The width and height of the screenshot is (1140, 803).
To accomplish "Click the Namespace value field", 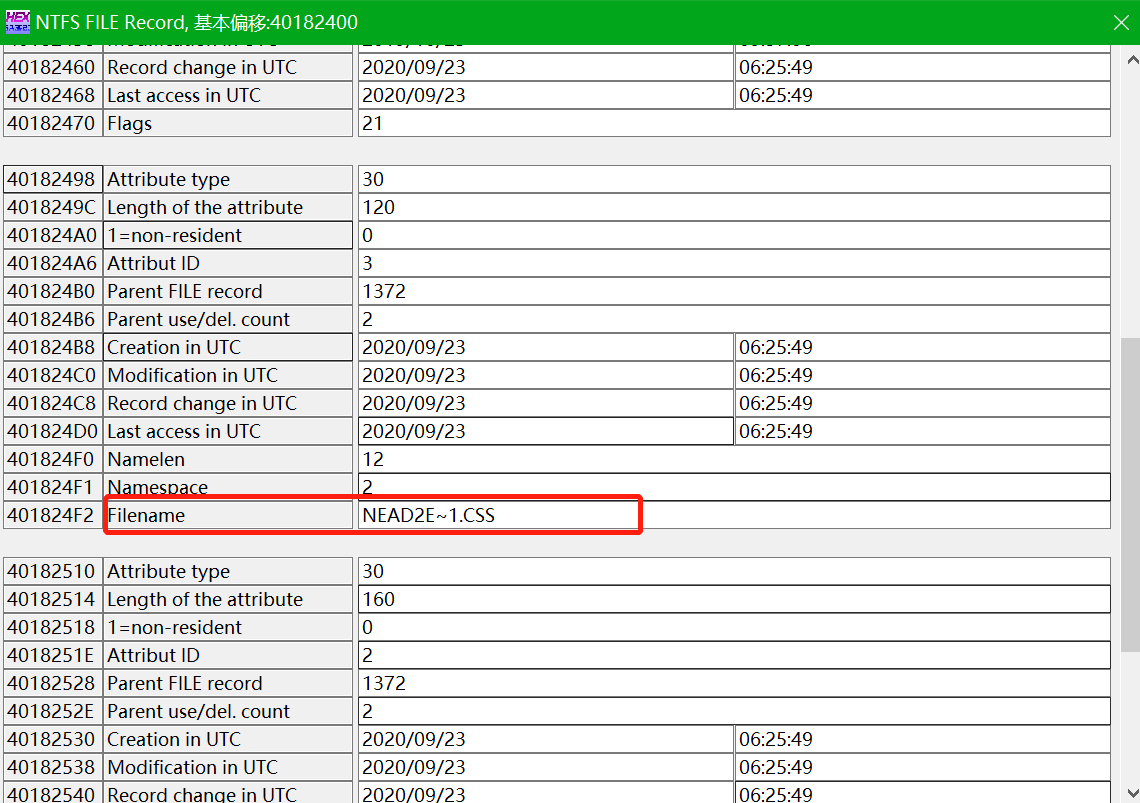I will 734,487.
